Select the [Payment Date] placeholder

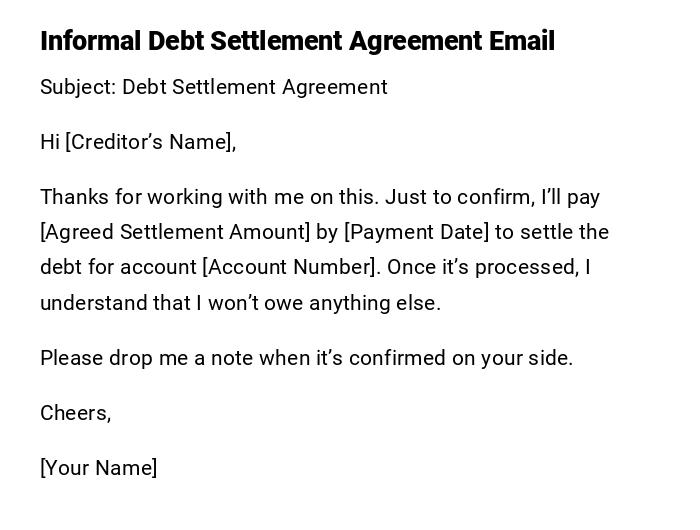(416, 232)
